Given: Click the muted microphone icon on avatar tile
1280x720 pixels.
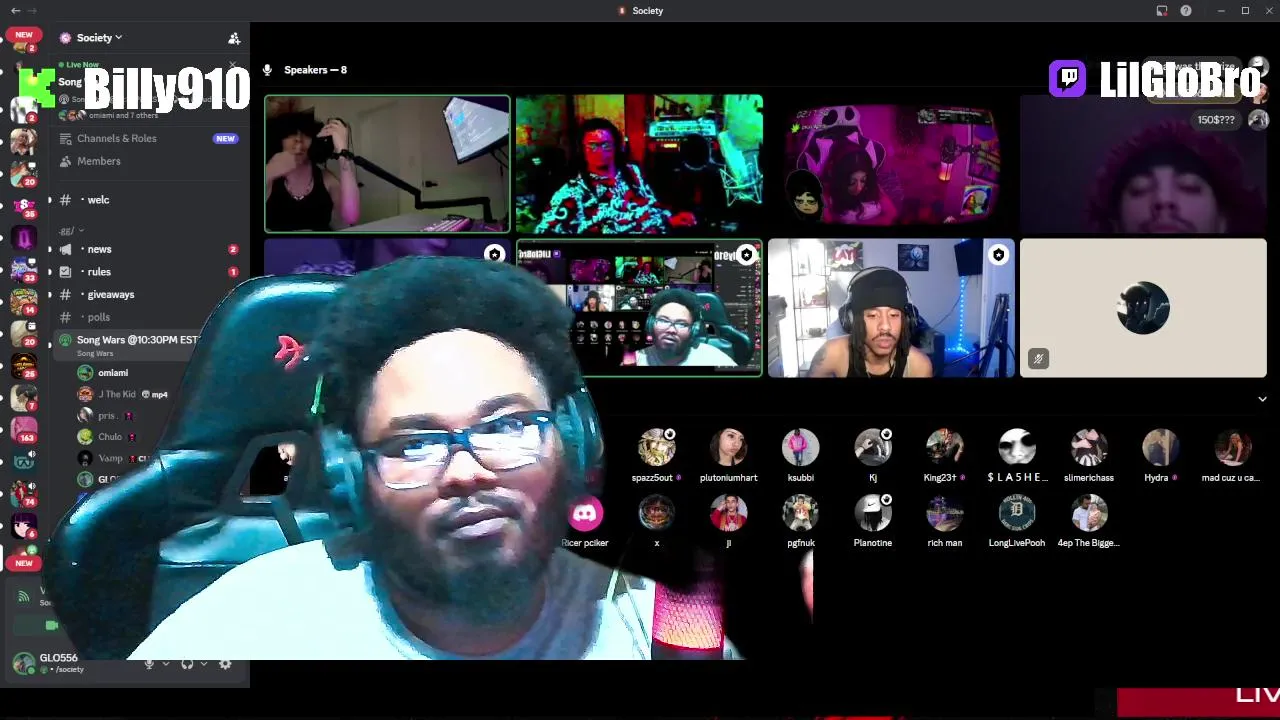Looking at the screenshot, I should [x=1038, y=358].
